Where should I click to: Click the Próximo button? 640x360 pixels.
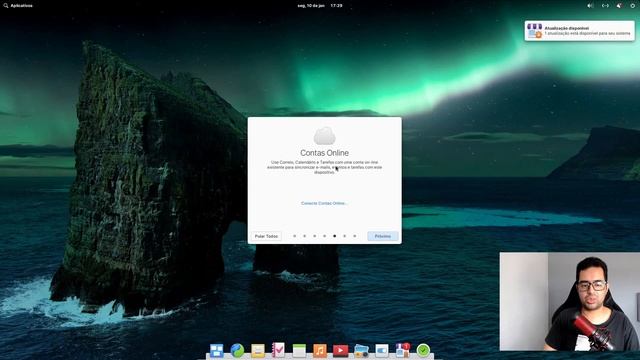click(383, 236)
